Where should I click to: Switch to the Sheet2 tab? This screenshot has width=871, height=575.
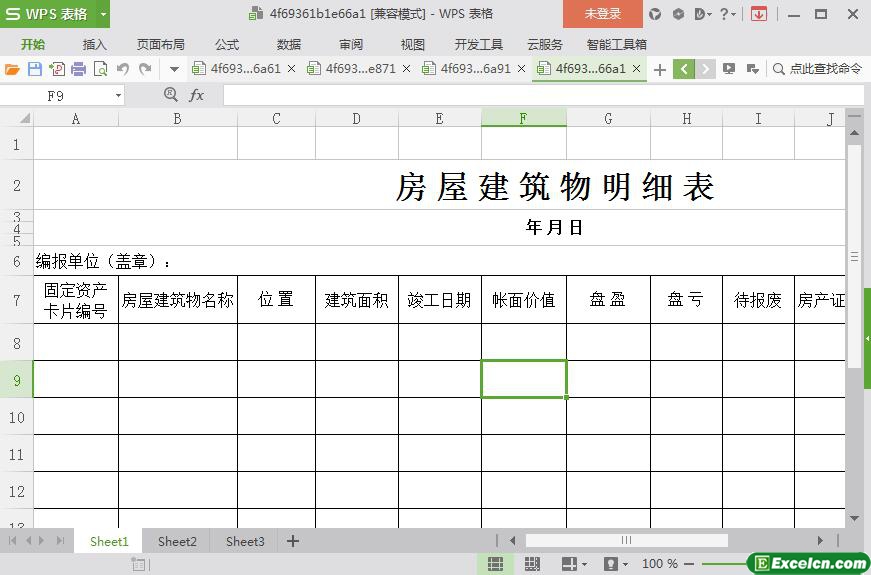[177, 541]
